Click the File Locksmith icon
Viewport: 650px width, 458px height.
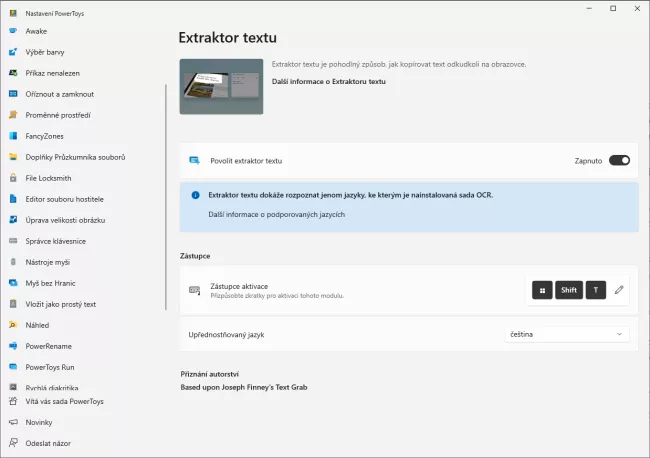[x=13, y=177]
